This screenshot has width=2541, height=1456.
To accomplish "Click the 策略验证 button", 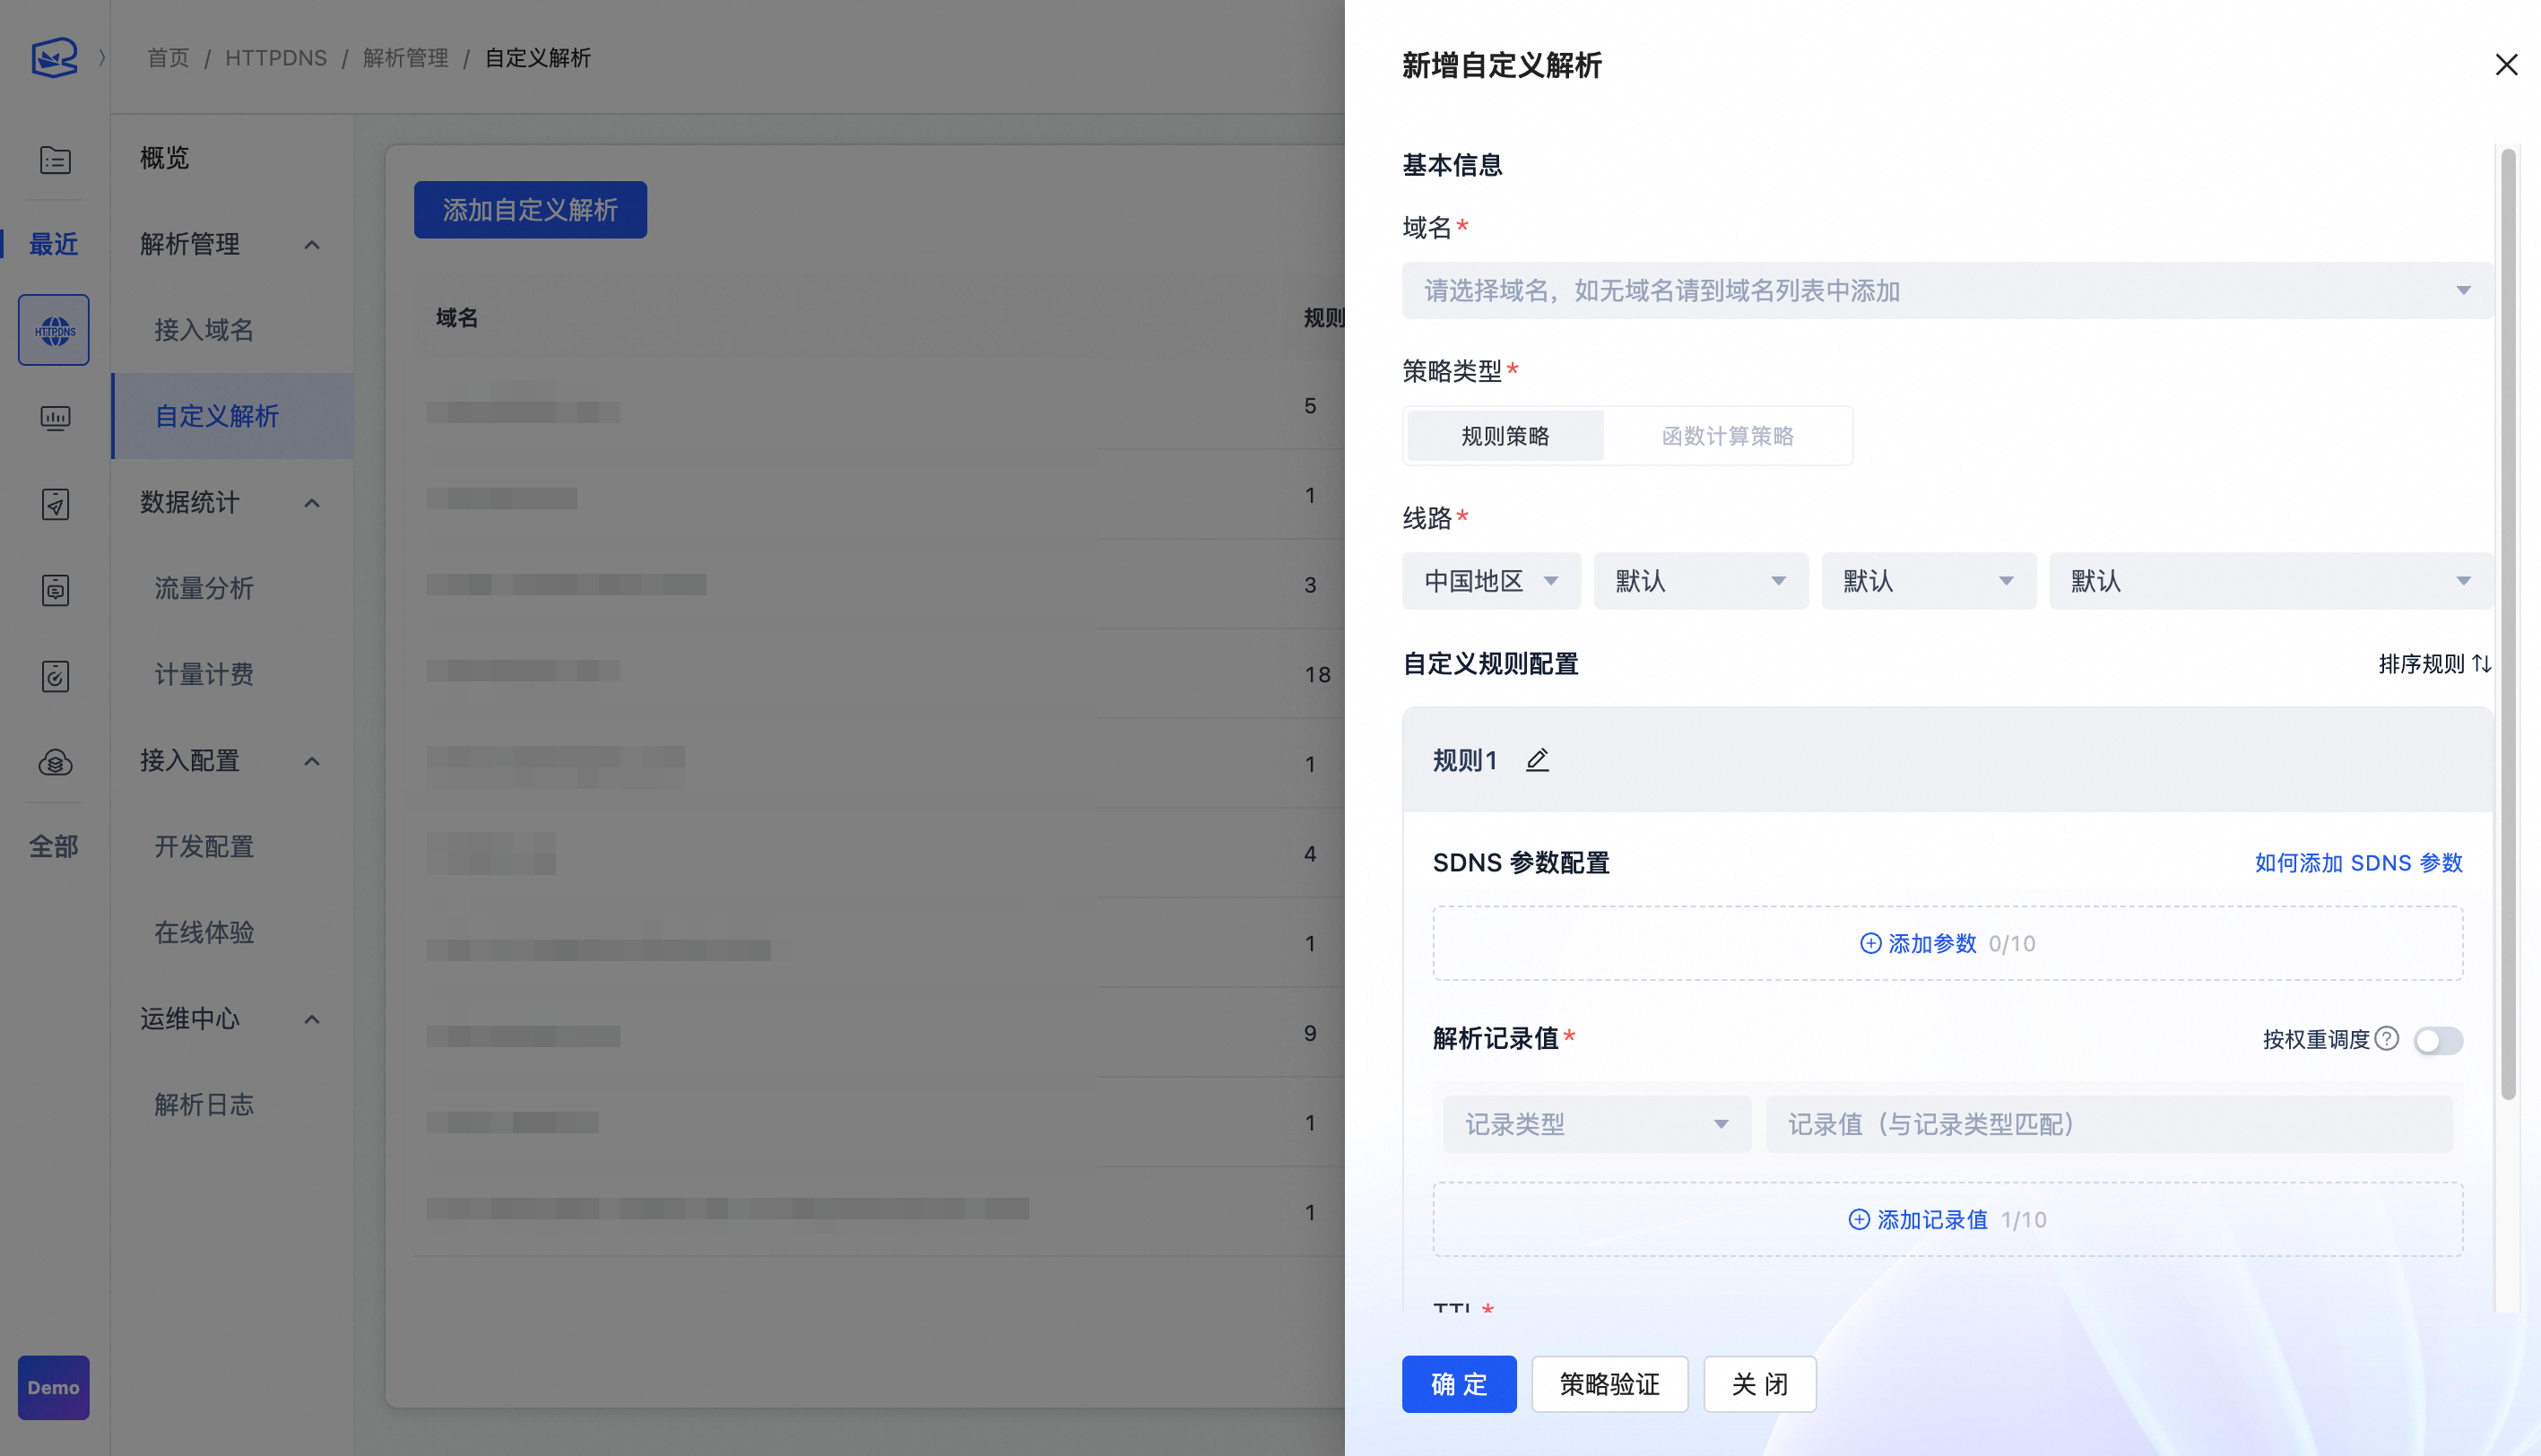I will 1609,1384.
